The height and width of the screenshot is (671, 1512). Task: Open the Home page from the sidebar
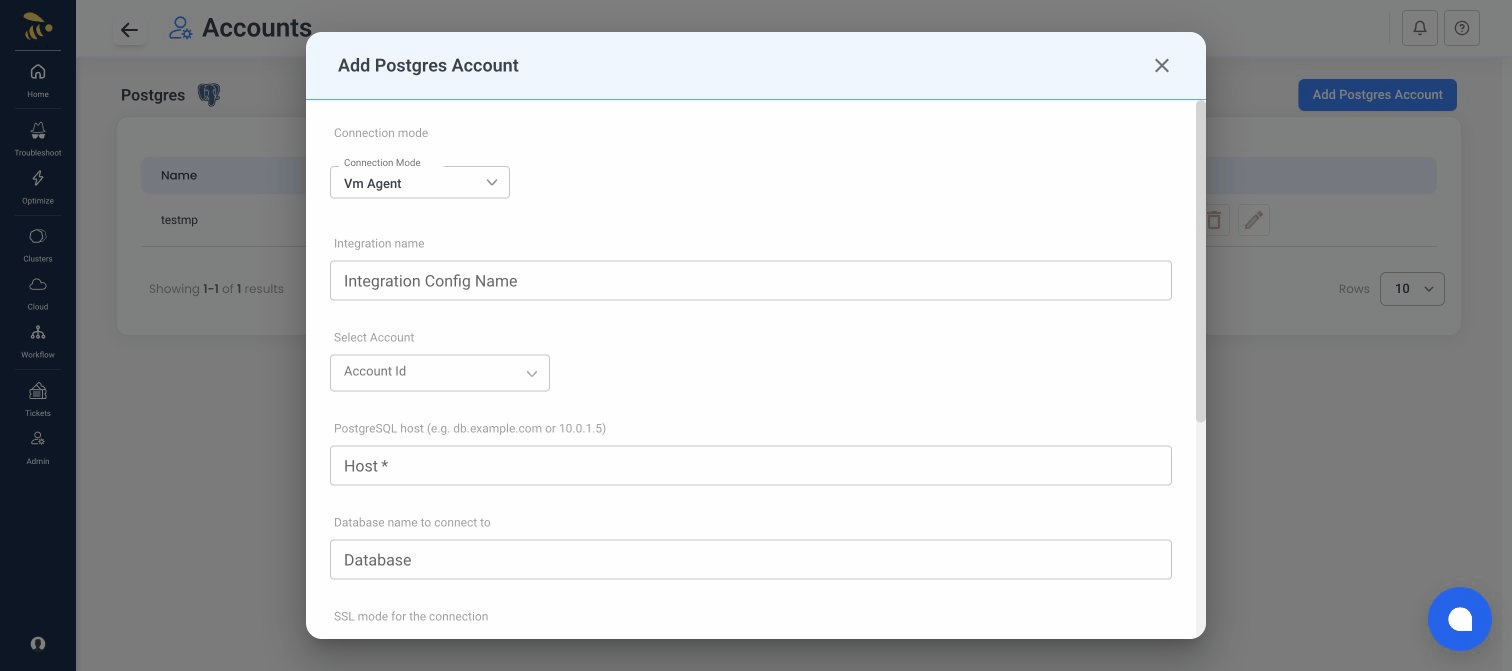click(37, 80)
